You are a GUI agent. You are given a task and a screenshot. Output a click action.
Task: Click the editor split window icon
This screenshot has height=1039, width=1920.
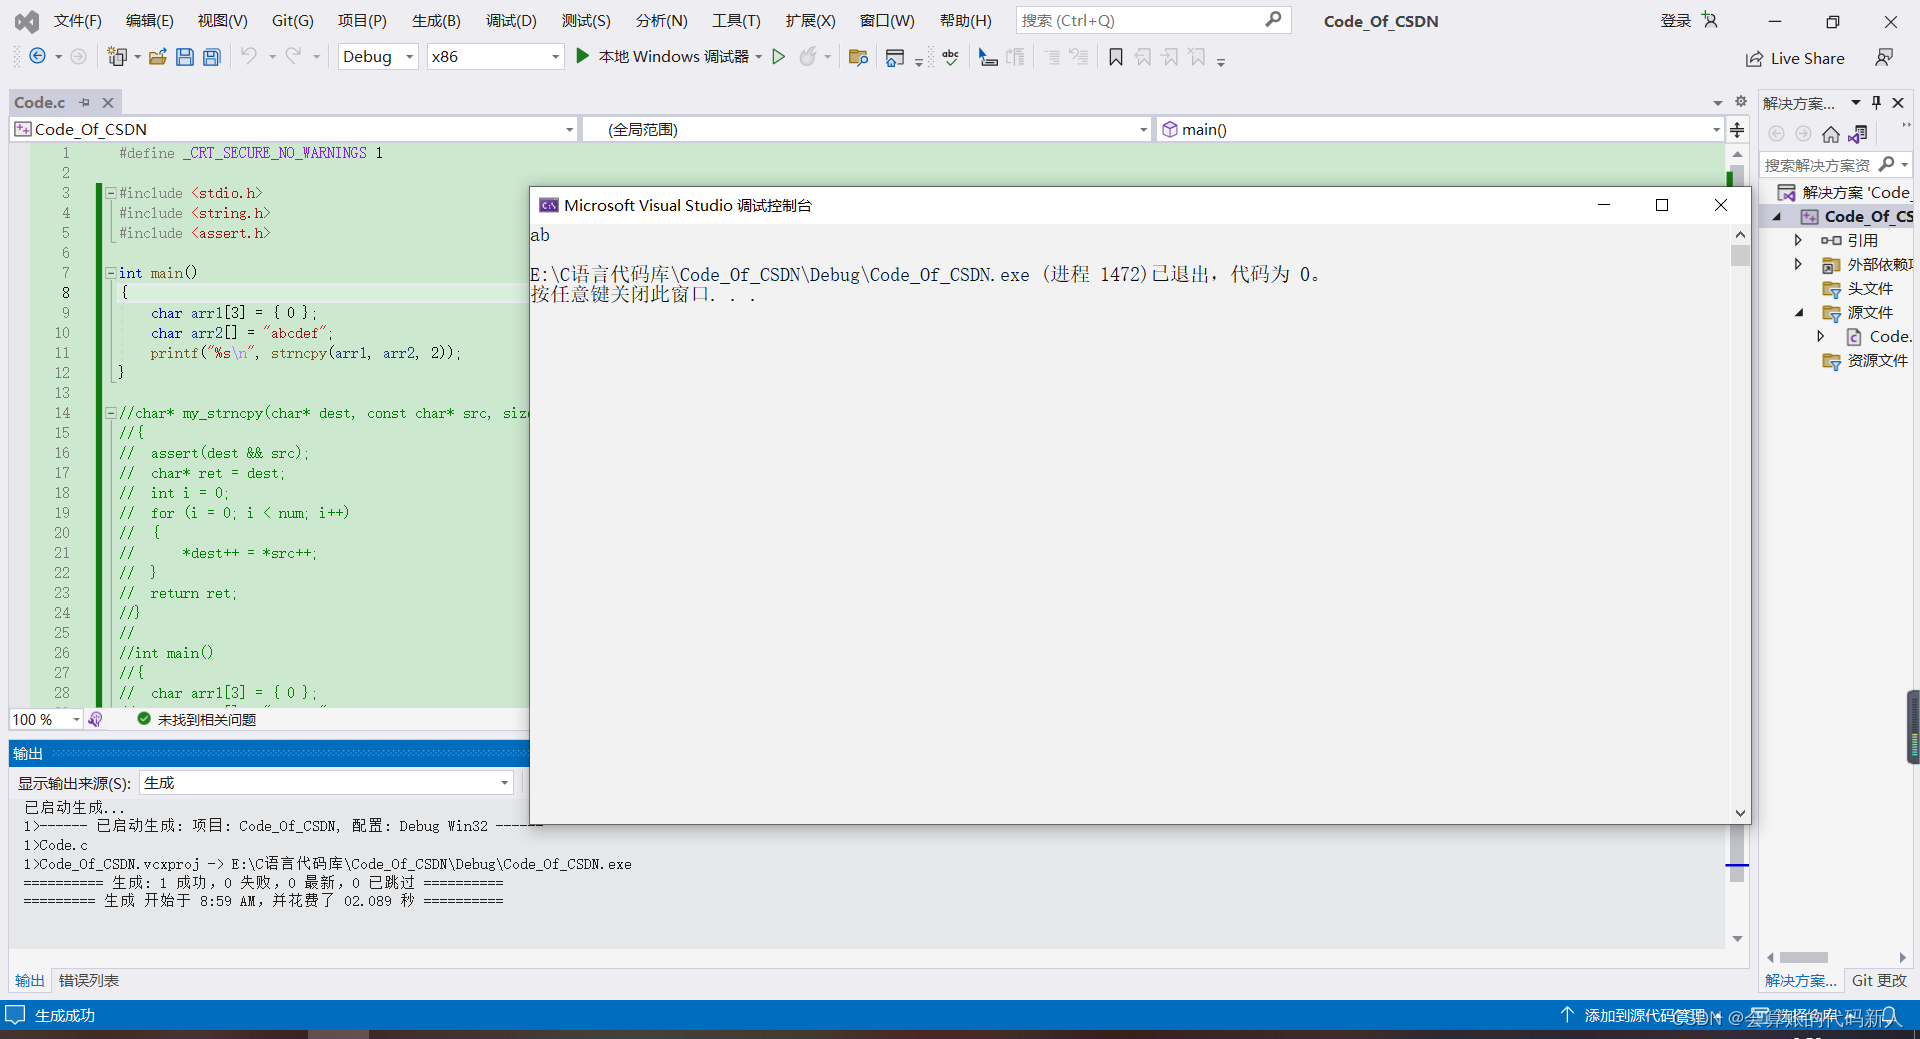tap(1737, 130)
